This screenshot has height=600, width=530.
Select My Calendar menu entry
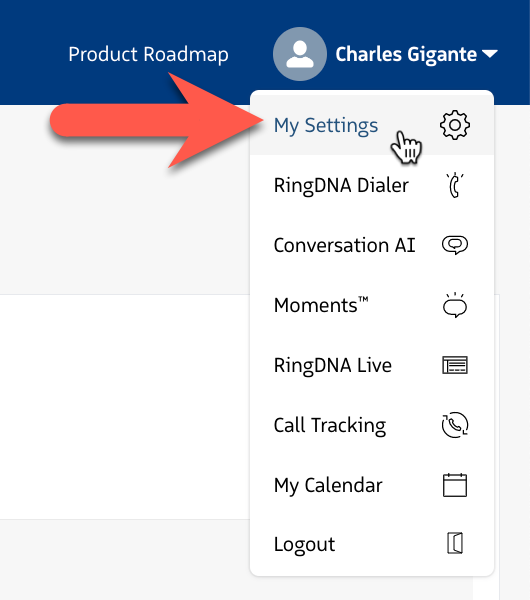coord(372,485)
